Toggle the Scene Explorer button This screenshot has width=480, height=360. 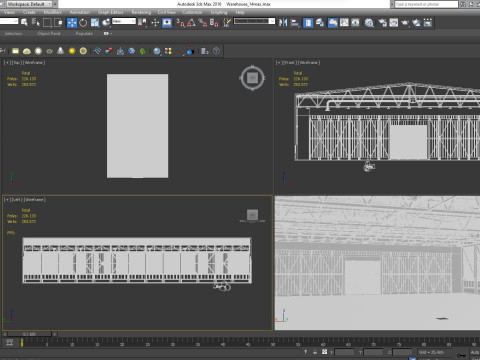(308, 22)
